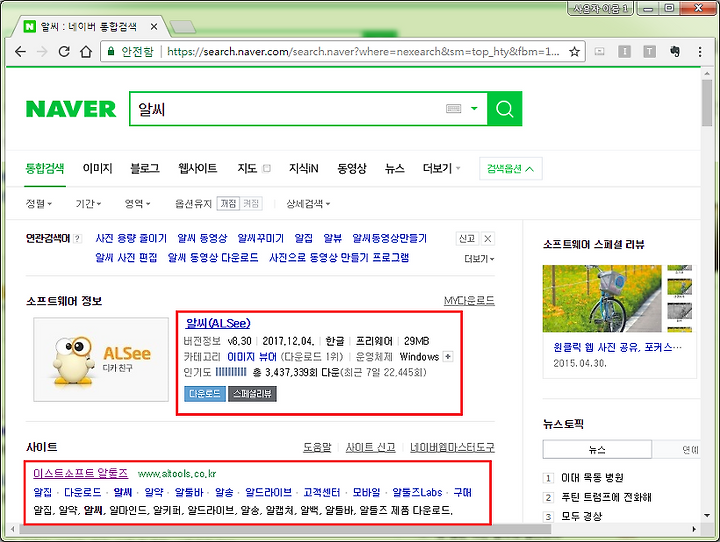Open the browser home page icon
This screenshot has height=542, width=720.
[x=86, y=51]
